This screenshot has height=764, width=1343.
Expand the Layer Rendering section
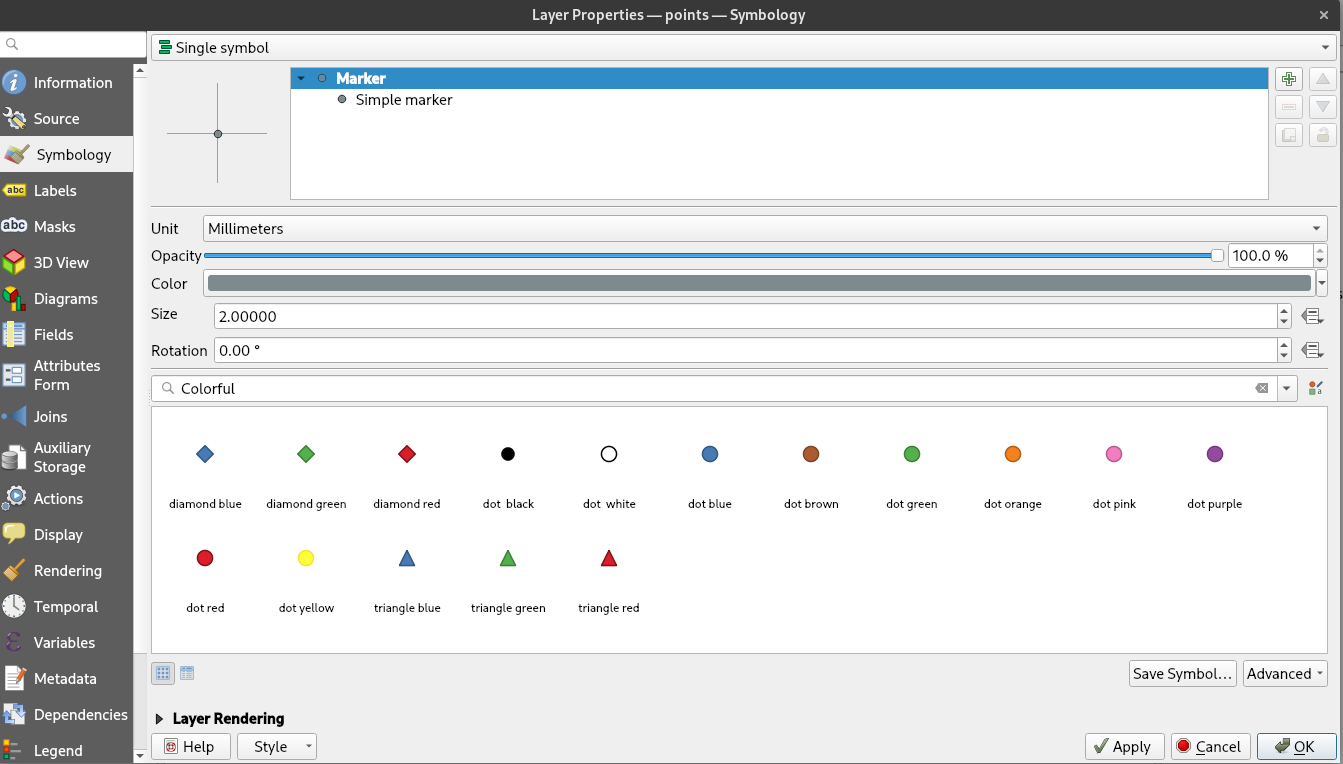[x=160, y=718]
